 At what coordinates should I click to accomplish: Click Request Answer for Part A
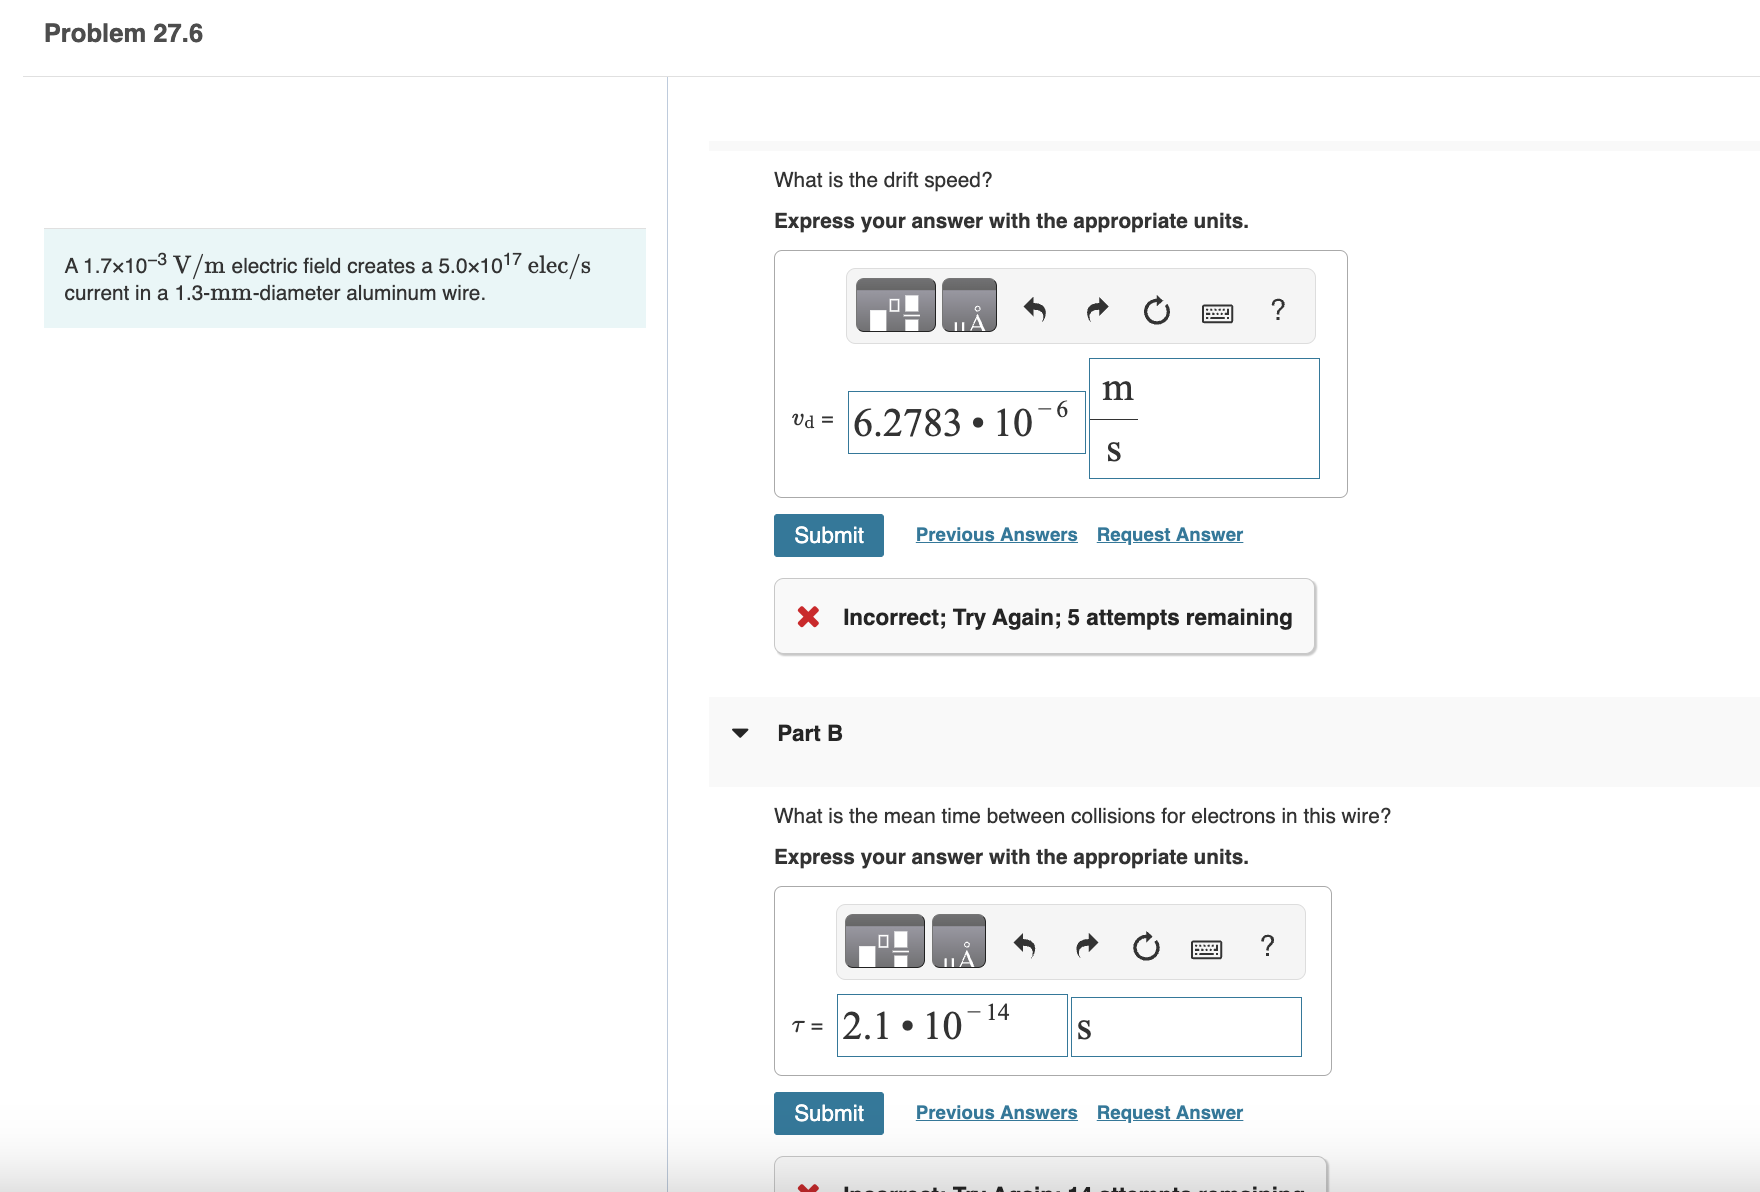pos(1168,534)
